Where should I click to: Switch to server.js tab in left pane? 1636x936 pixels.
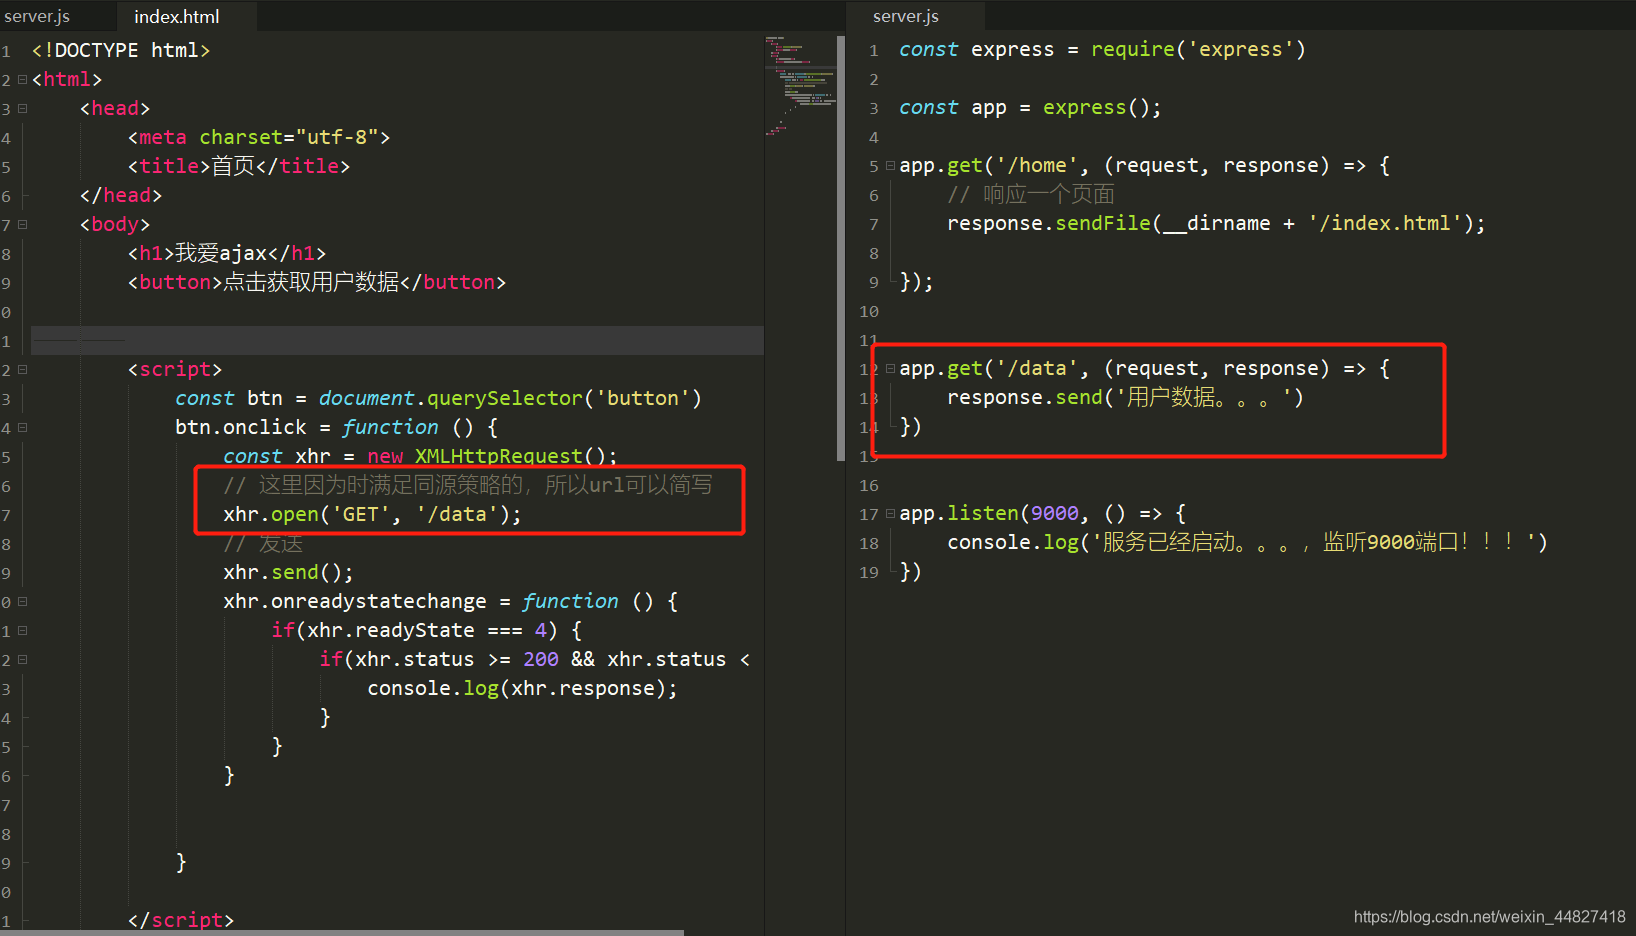coord(37,16)
